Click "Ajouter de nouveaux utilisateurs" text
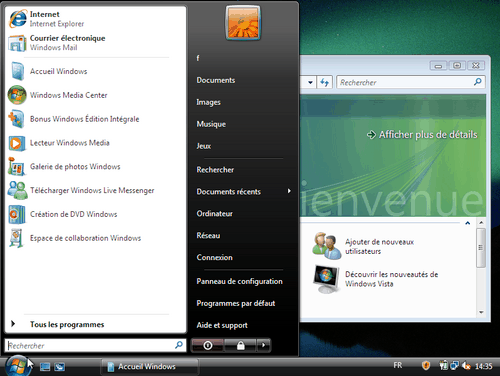The height and width of the screenshot is (376, 500). coord(379,247)
